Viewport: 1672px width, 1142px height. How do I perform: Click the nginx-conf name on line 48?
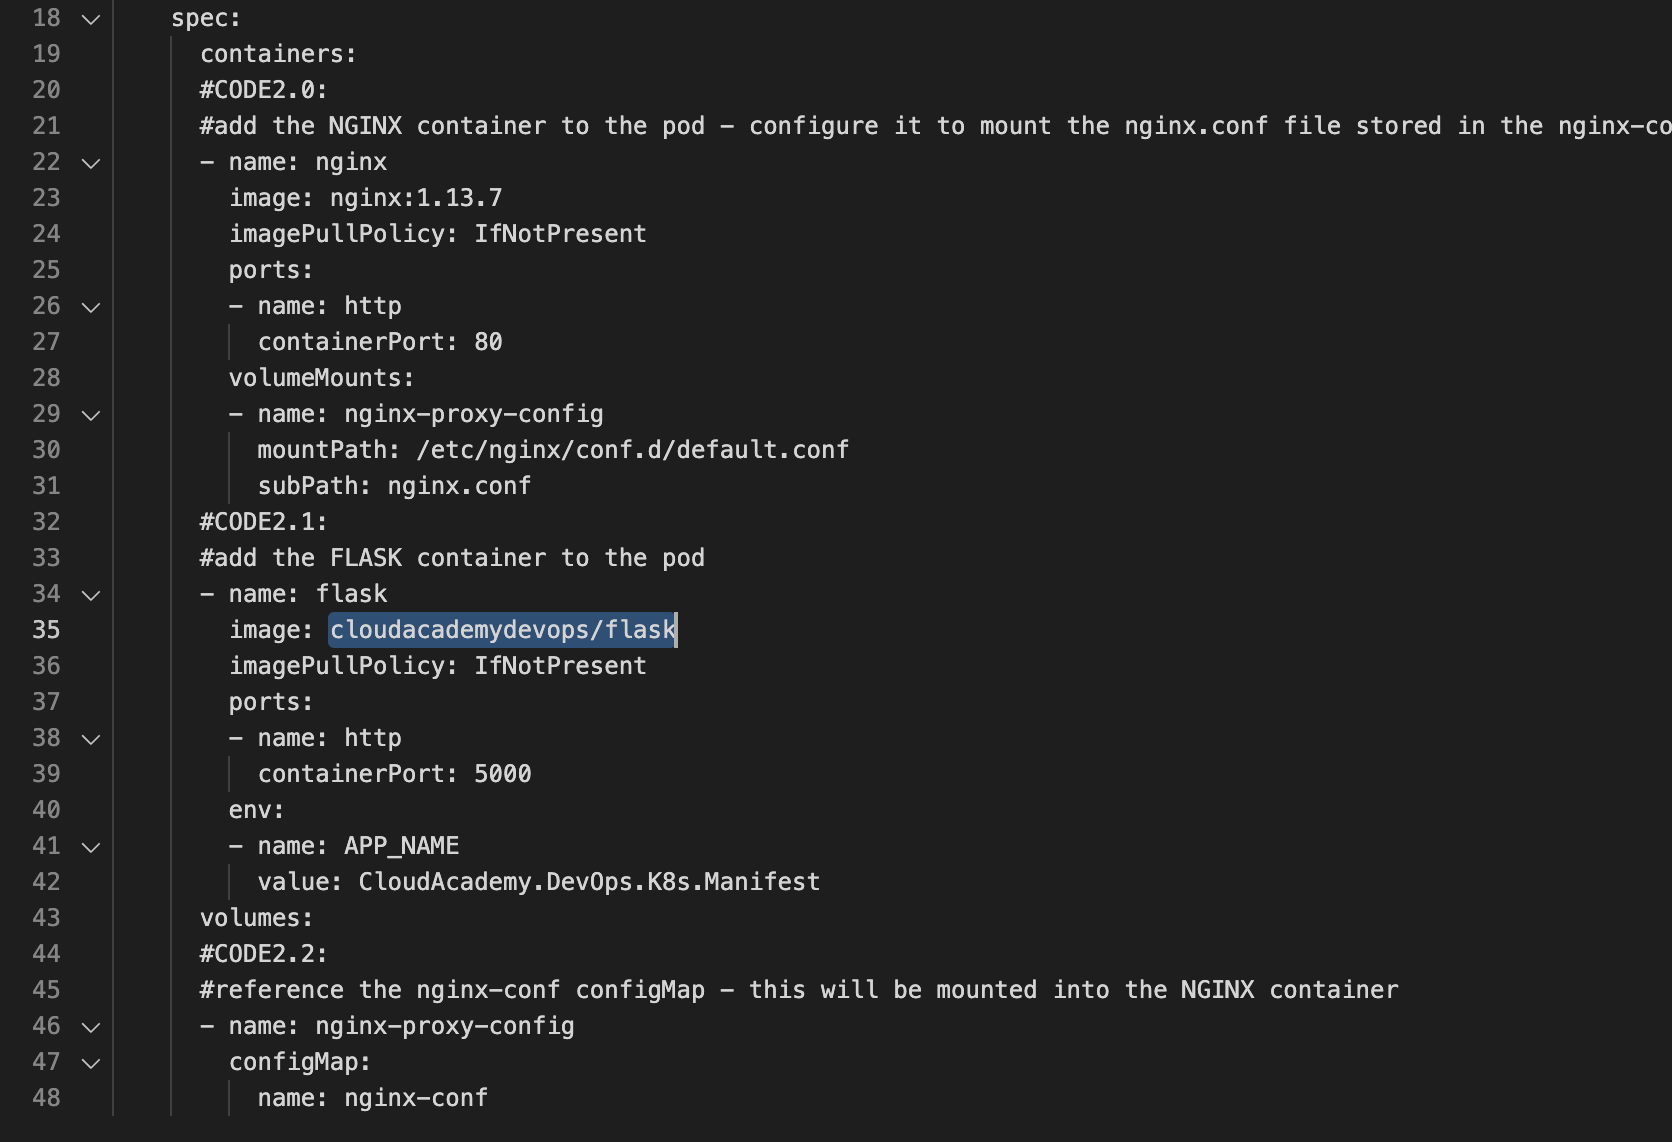(x=416, y=1098)
